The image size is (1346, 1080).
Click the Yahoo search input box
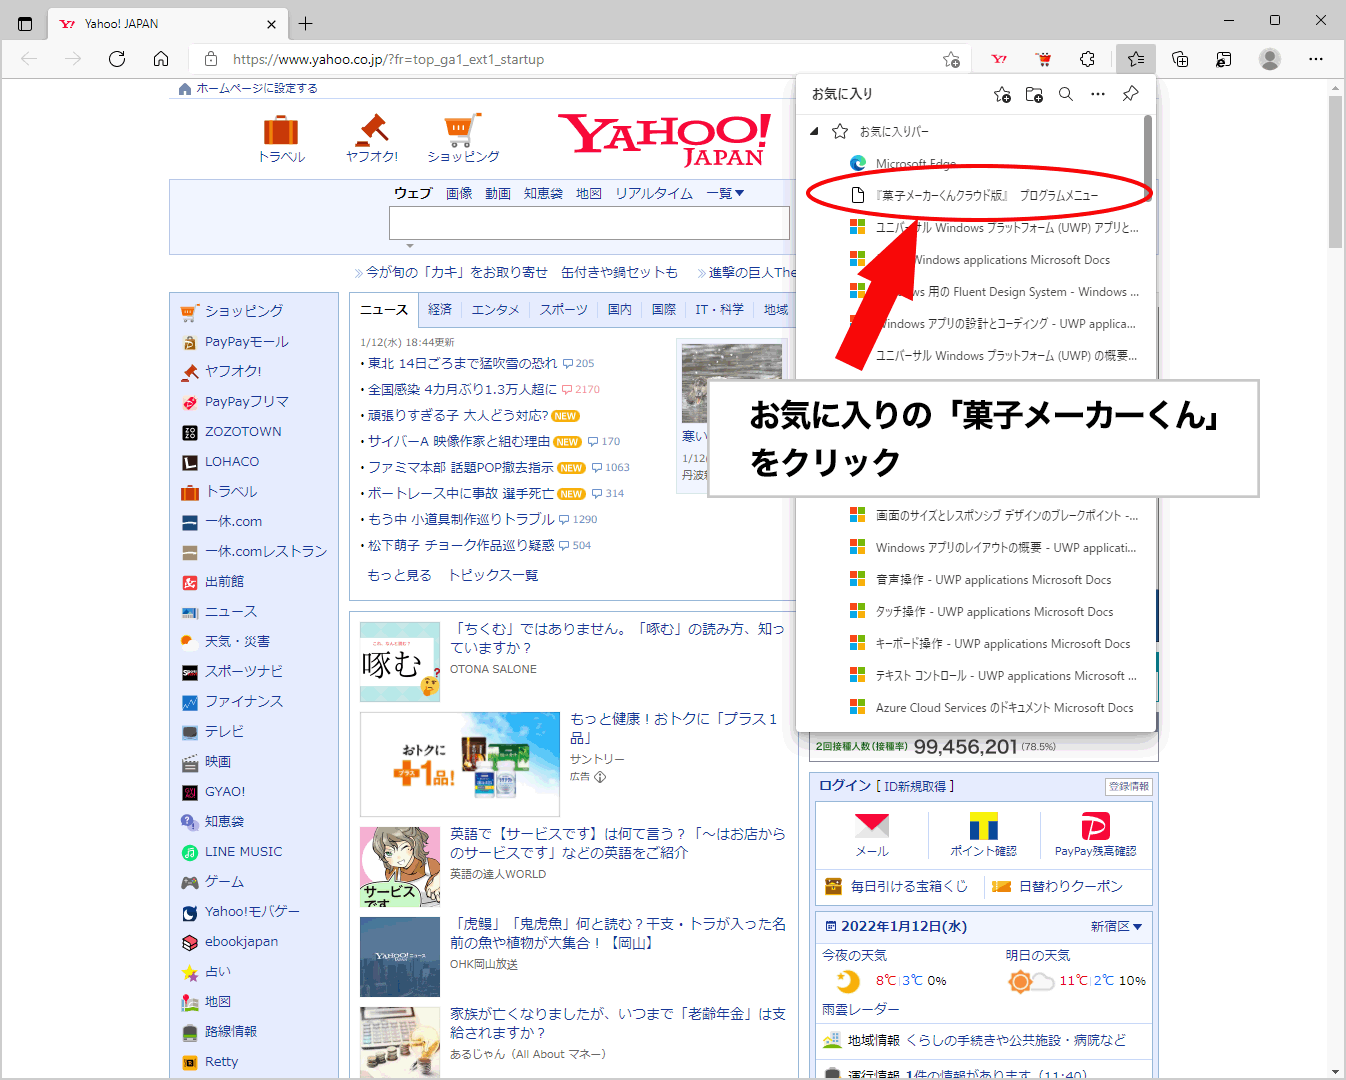589,223
